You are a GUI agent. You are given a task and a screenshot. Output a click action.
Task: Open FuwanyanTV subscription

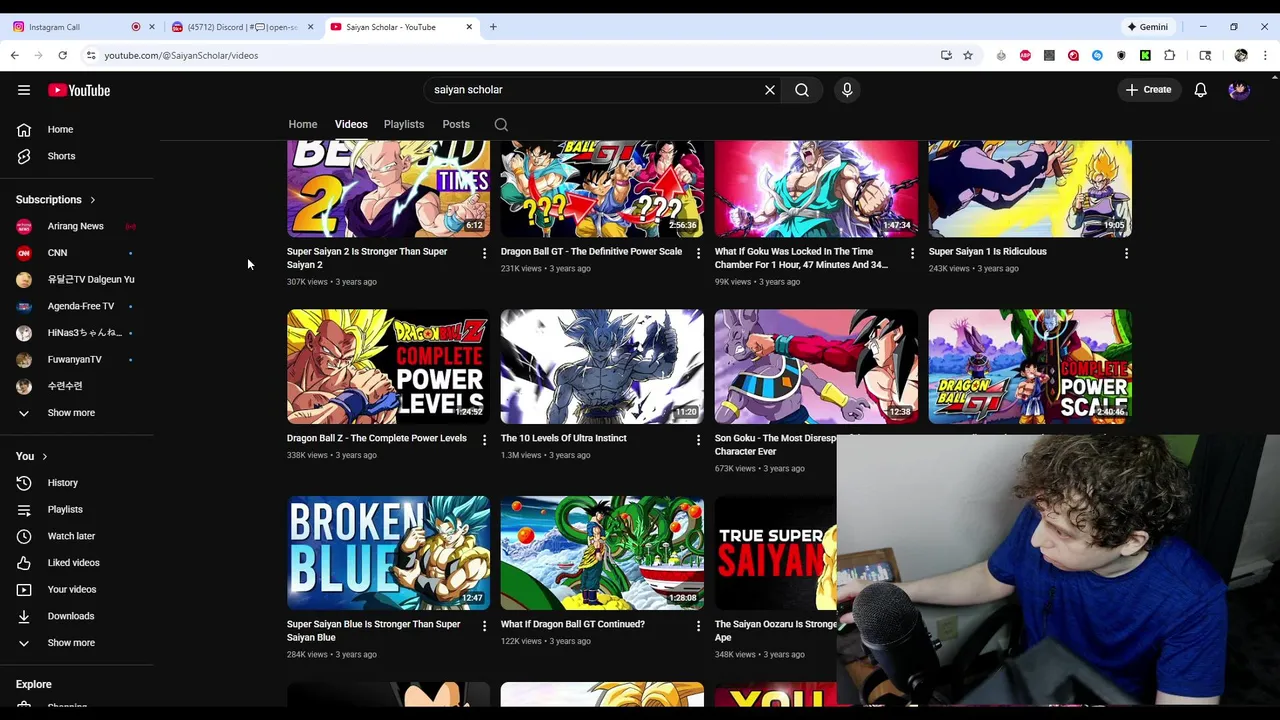77,359
